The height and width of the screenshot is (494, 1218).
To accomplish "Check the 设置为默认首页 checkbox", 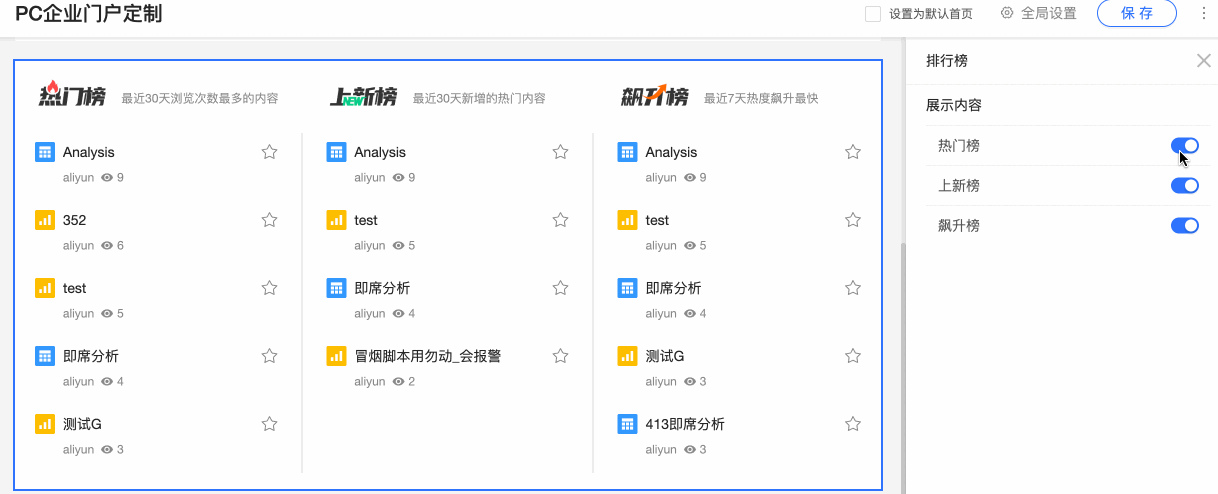I will click(873, 14).
